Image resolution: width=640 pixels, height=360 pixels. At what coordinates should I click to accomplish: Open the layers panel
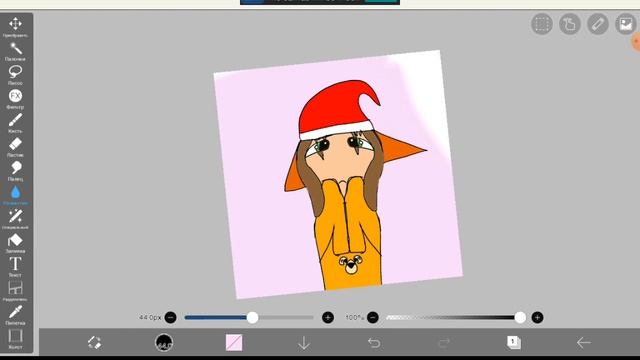513,342
